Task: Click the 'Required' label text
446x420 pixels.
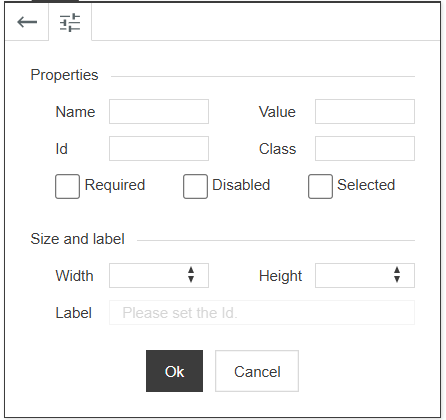Action: (115, 185)
